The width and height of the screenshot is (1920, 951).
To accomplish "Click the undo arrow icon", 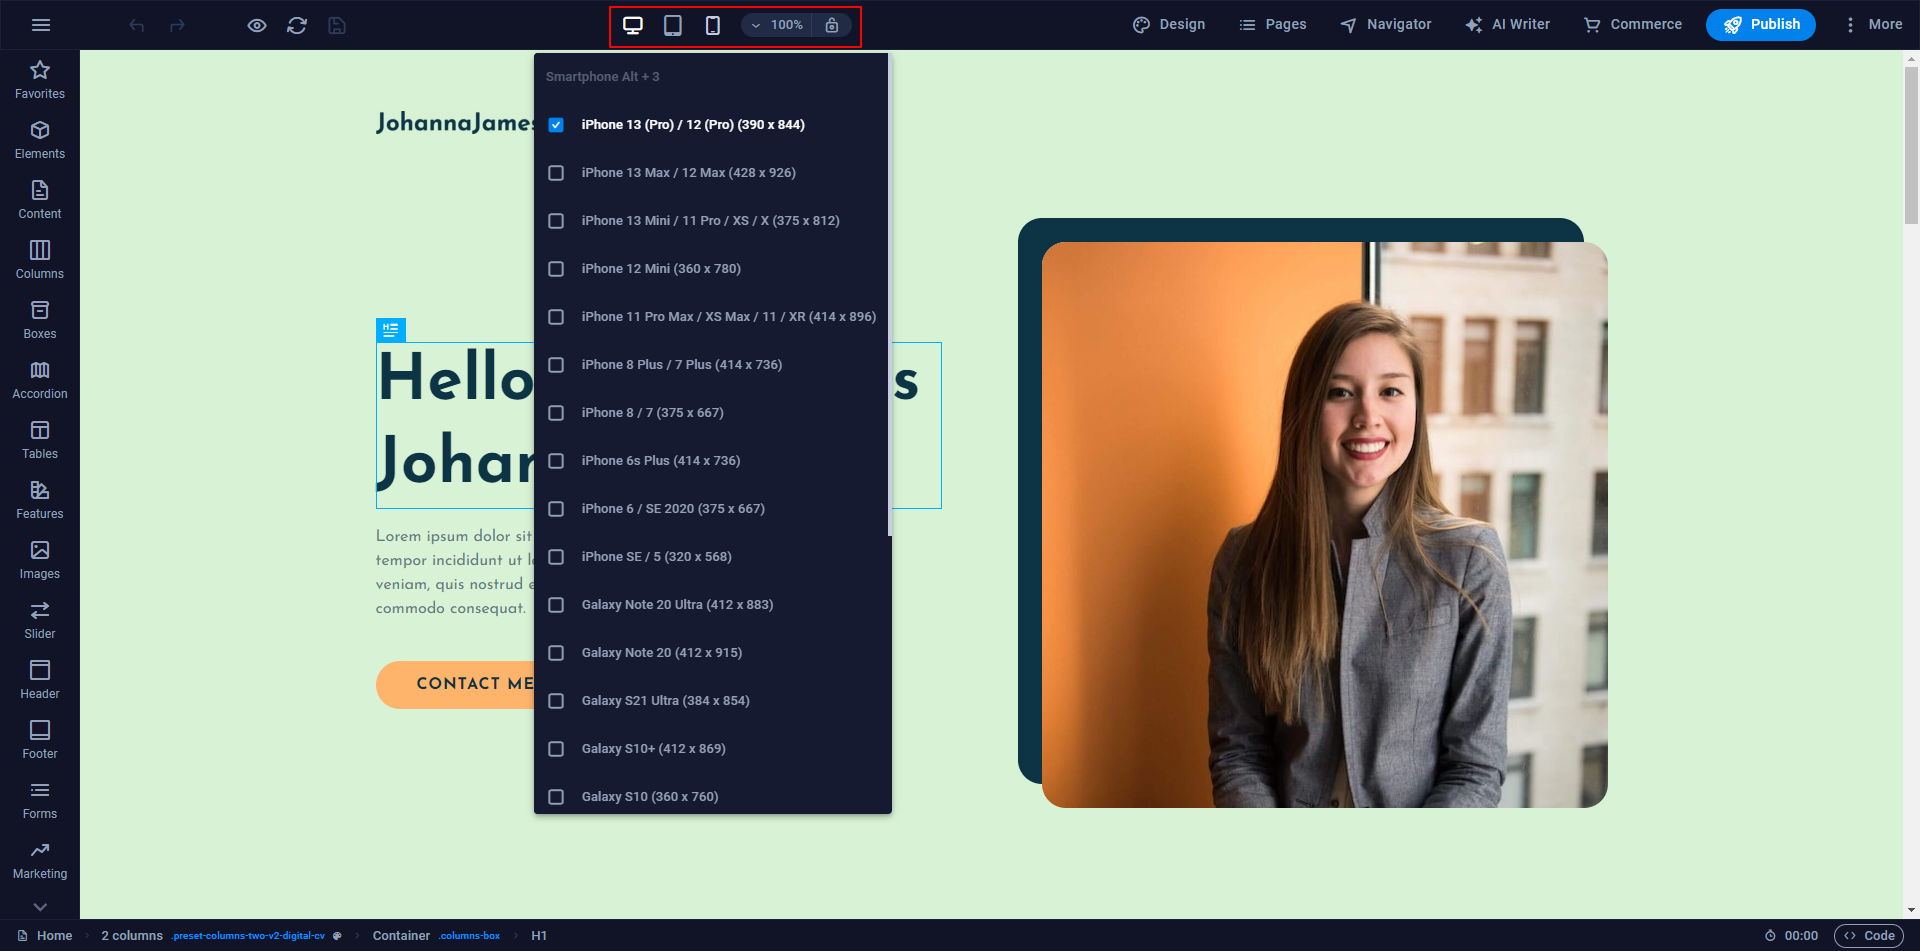I will pyautogui.click(x=137, y=25).
